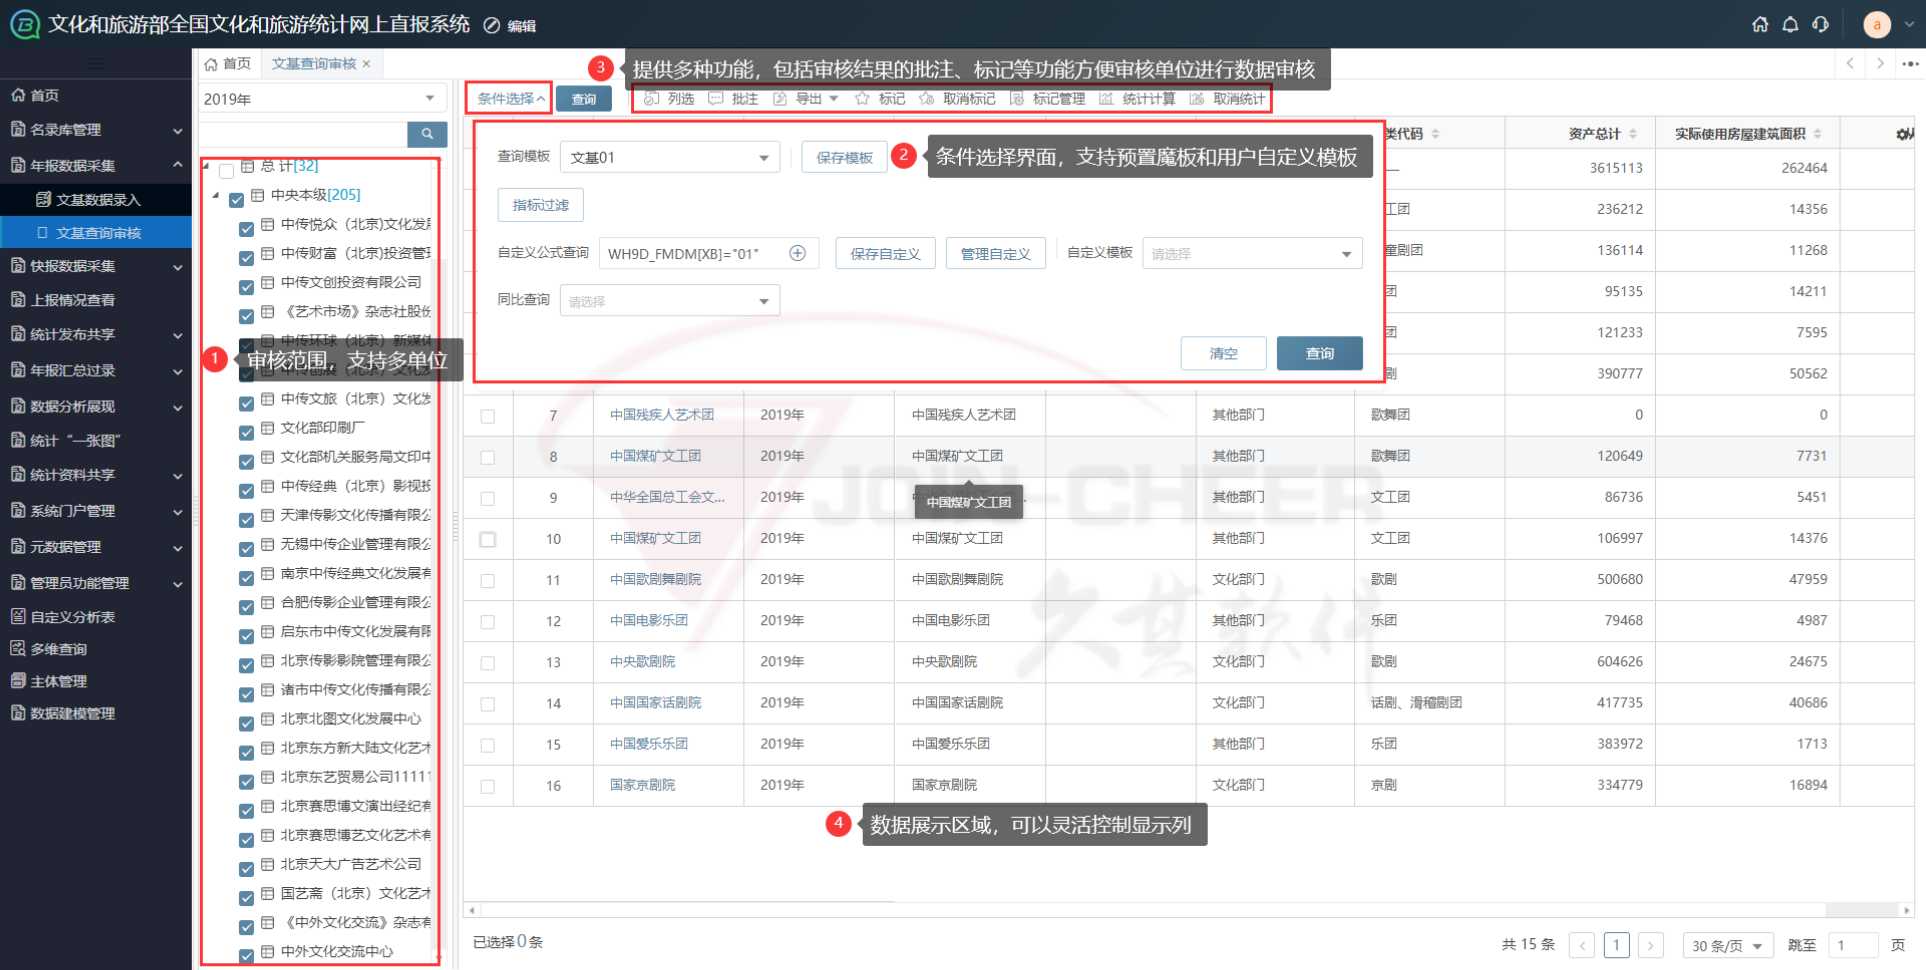The image size is (1926, 970).
Task: Open the 查询模板 文基01 dropdown
Action: click(669, 158)
